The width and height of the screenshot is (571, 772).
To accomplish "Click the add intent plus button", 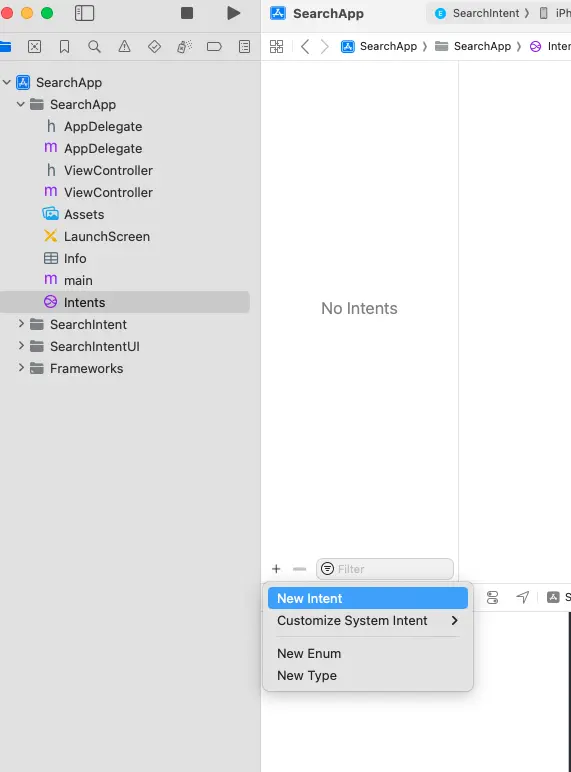I will [276, 569].
